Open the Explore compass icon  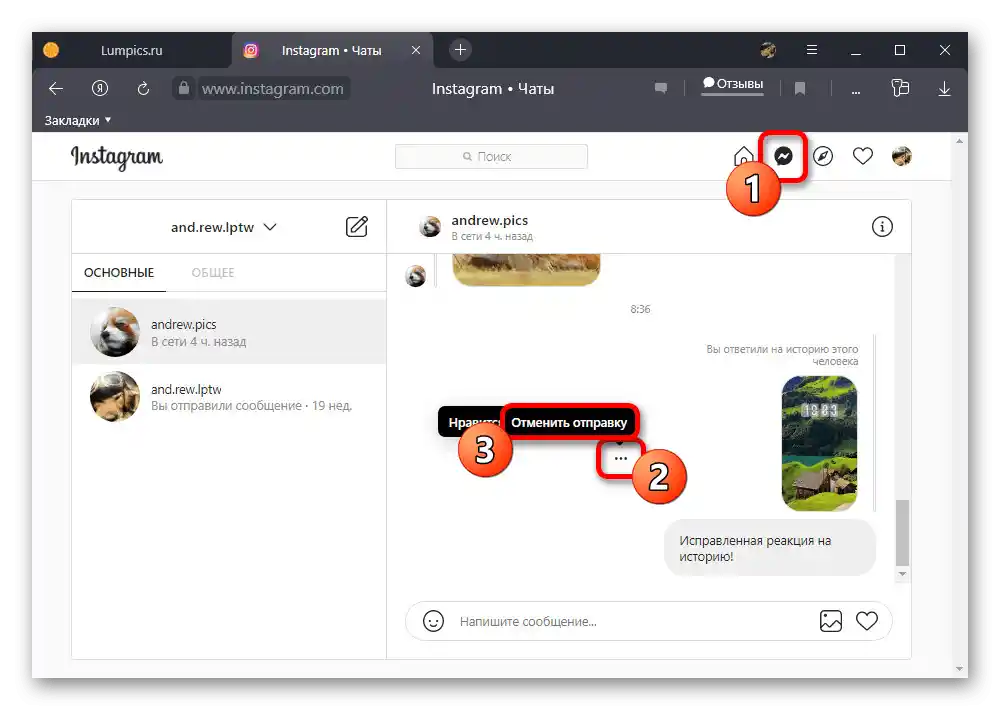point(823,156)
